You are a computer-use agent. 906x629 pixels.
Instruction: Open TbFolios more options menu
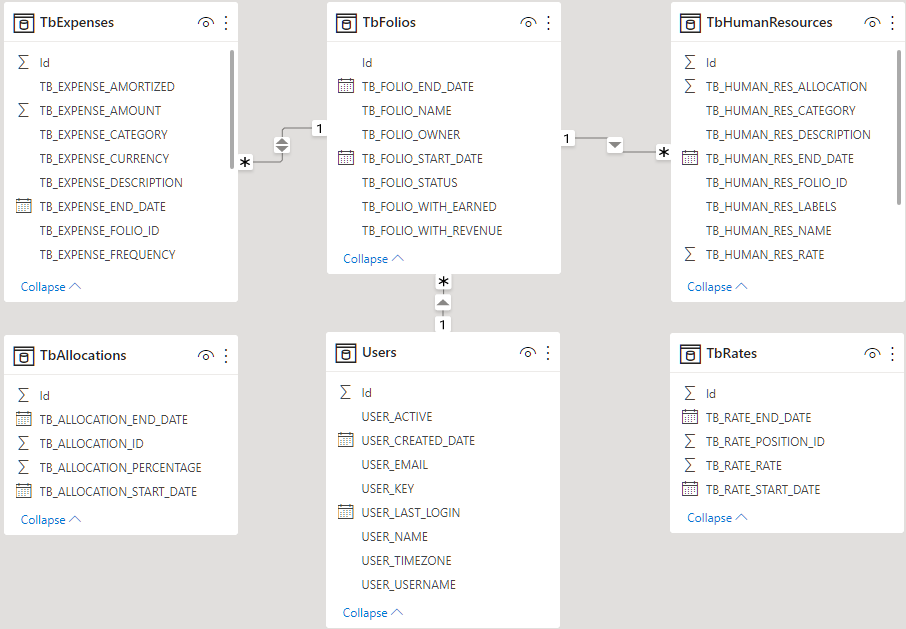pyautogui.click(x=548, y=22)
